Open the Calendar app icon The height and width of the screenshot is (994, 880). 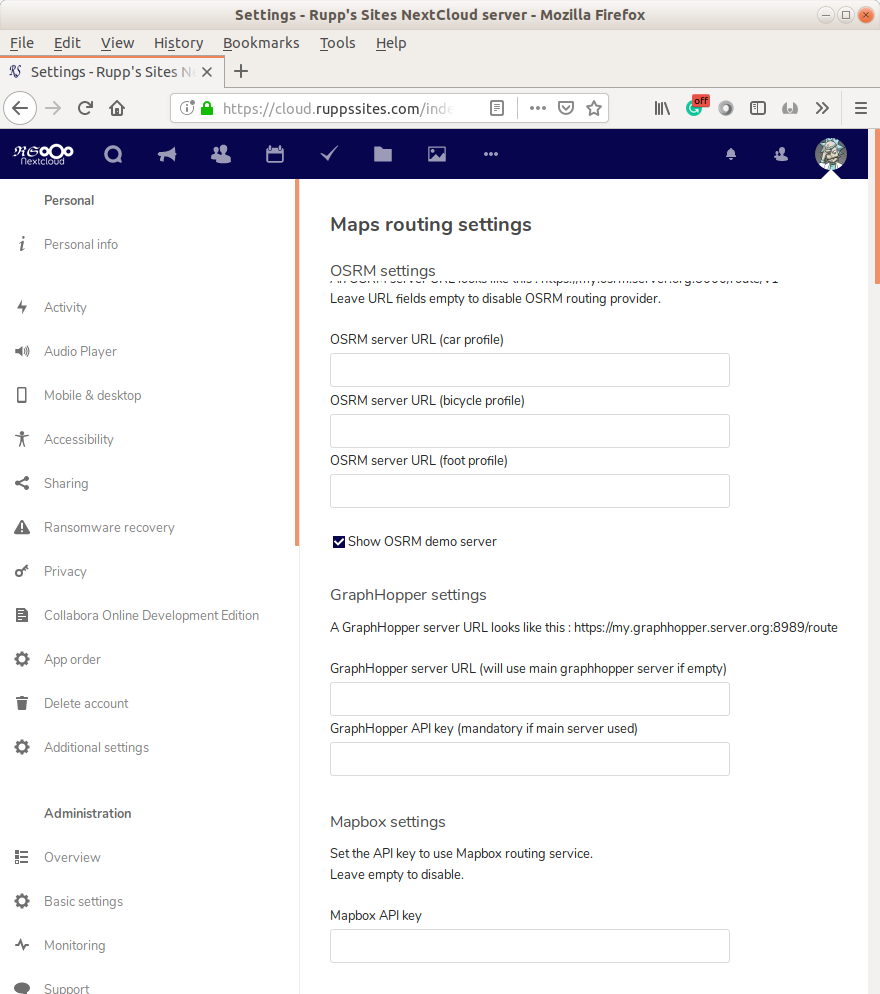click(x=275, y=154)
